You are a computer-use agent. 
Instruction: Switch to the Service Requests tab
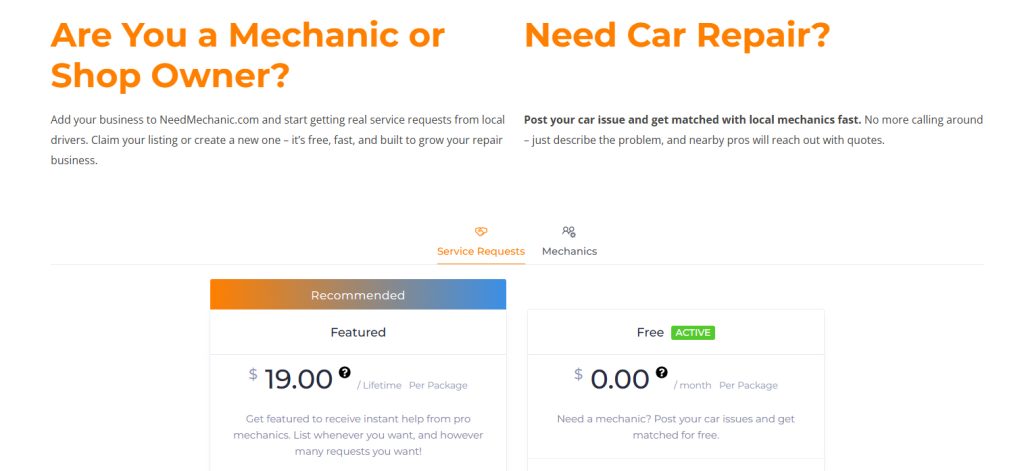click(x=481, y=251)
